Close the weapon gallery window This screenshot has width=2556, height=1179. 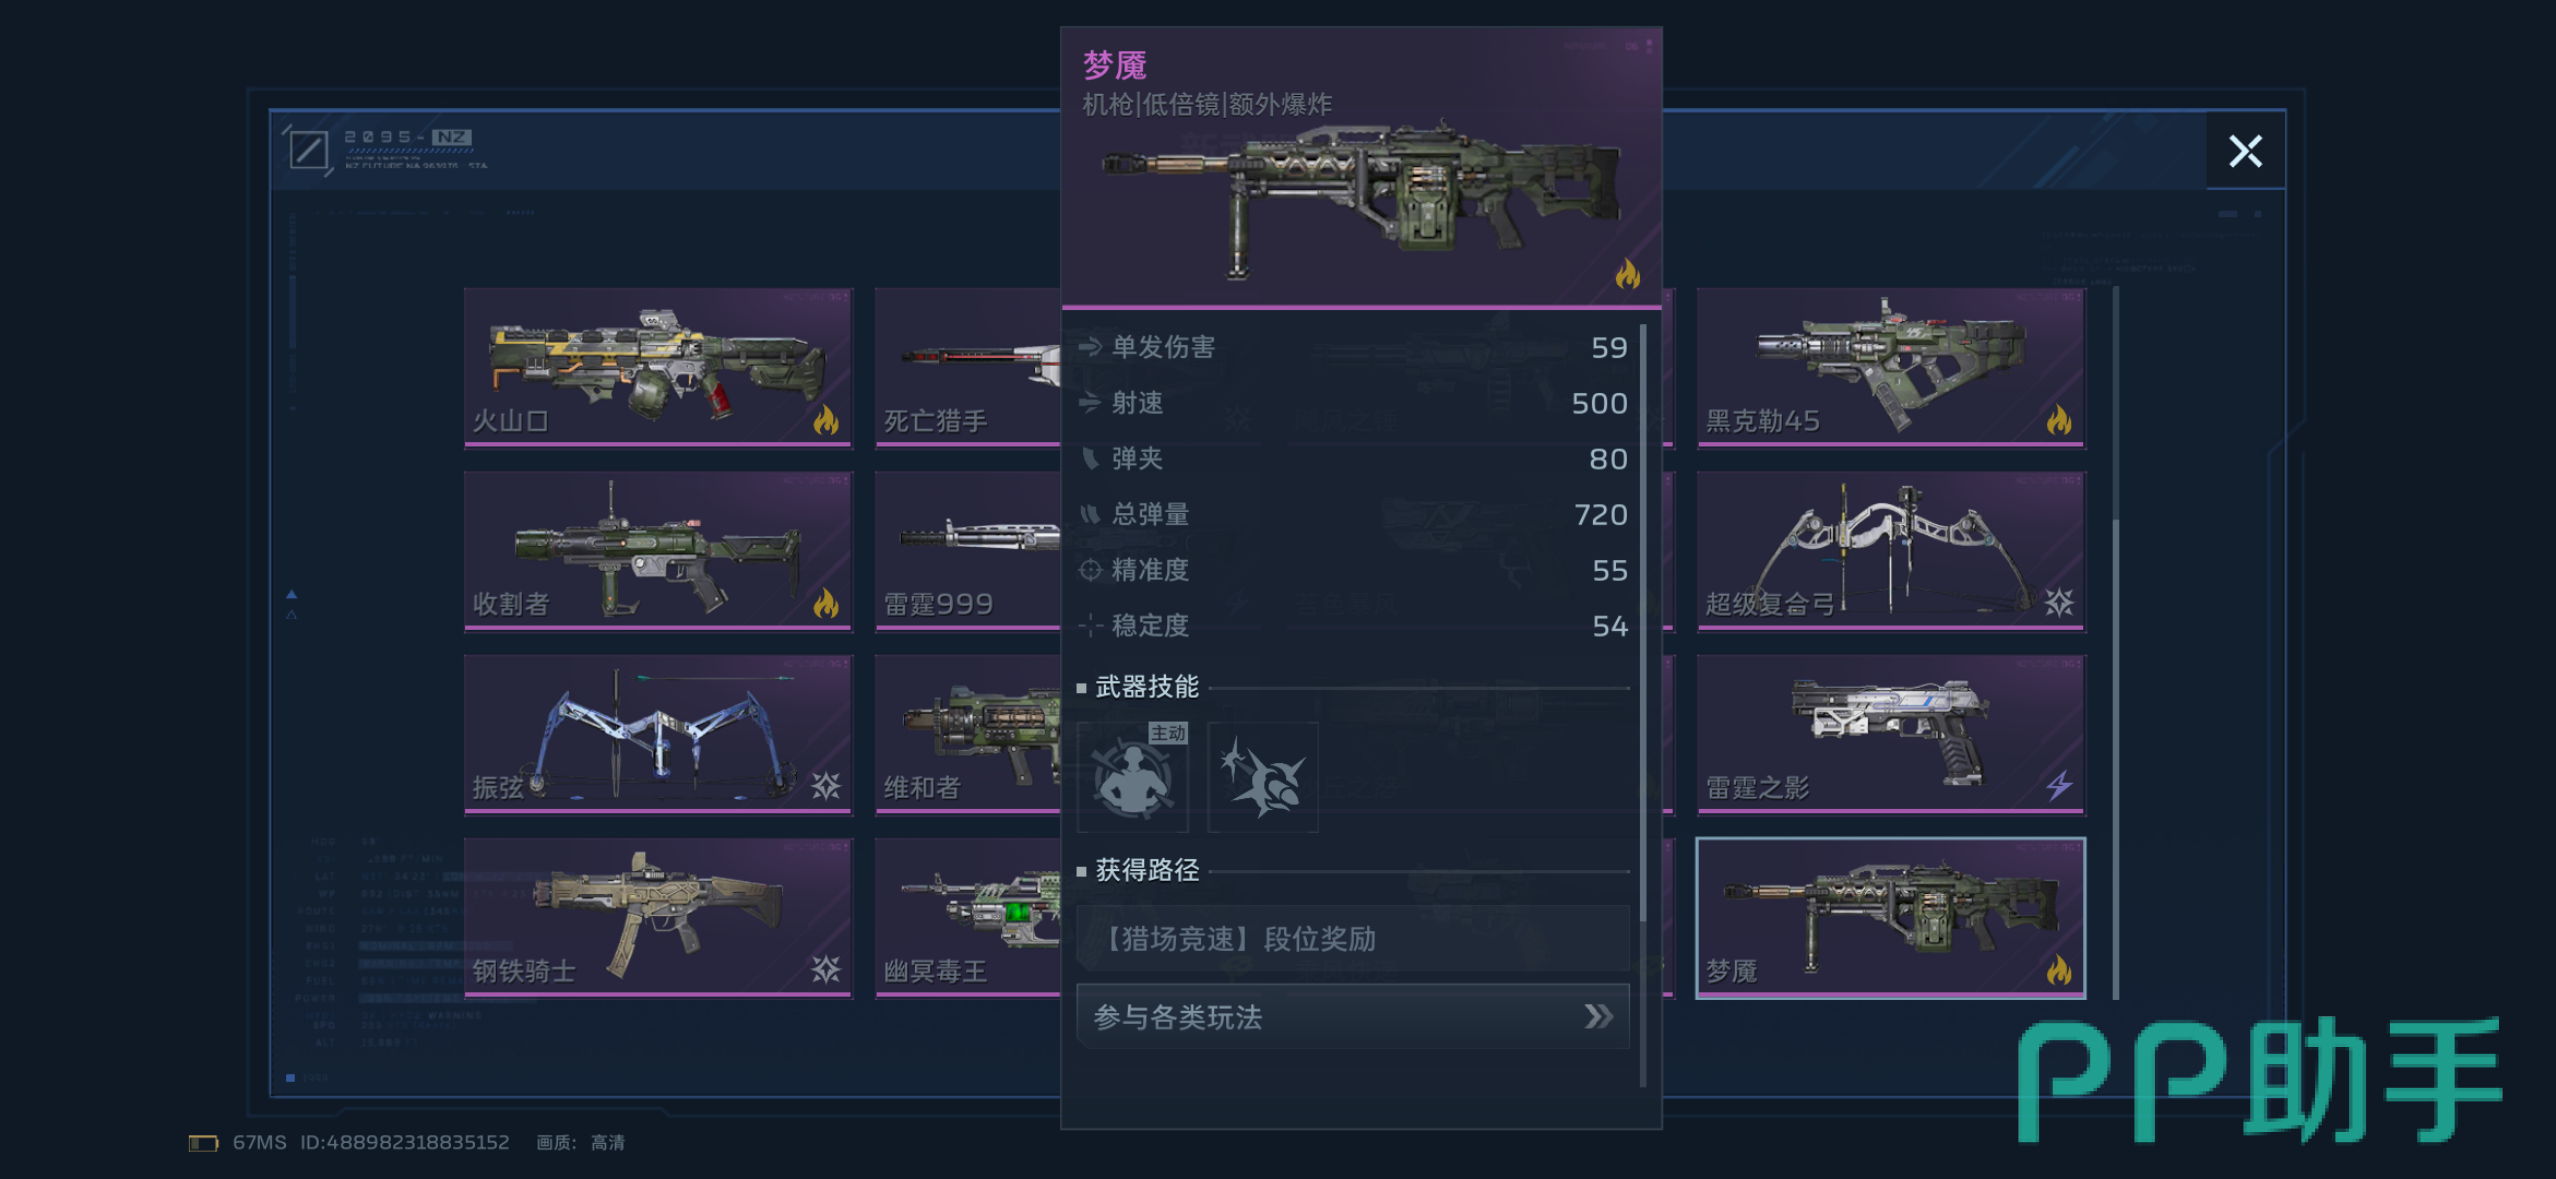(x=2245, y=151)
